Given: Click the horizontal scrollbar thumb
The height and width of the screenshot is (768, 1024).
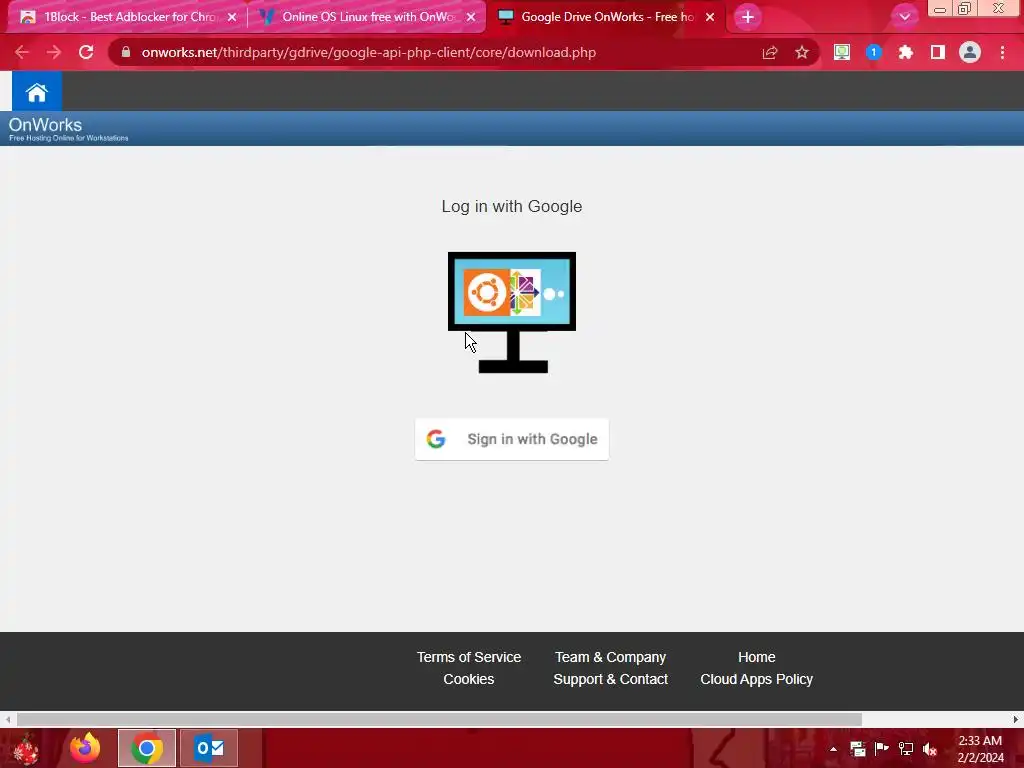Looking at the screenshot, I should click(440, 719).
